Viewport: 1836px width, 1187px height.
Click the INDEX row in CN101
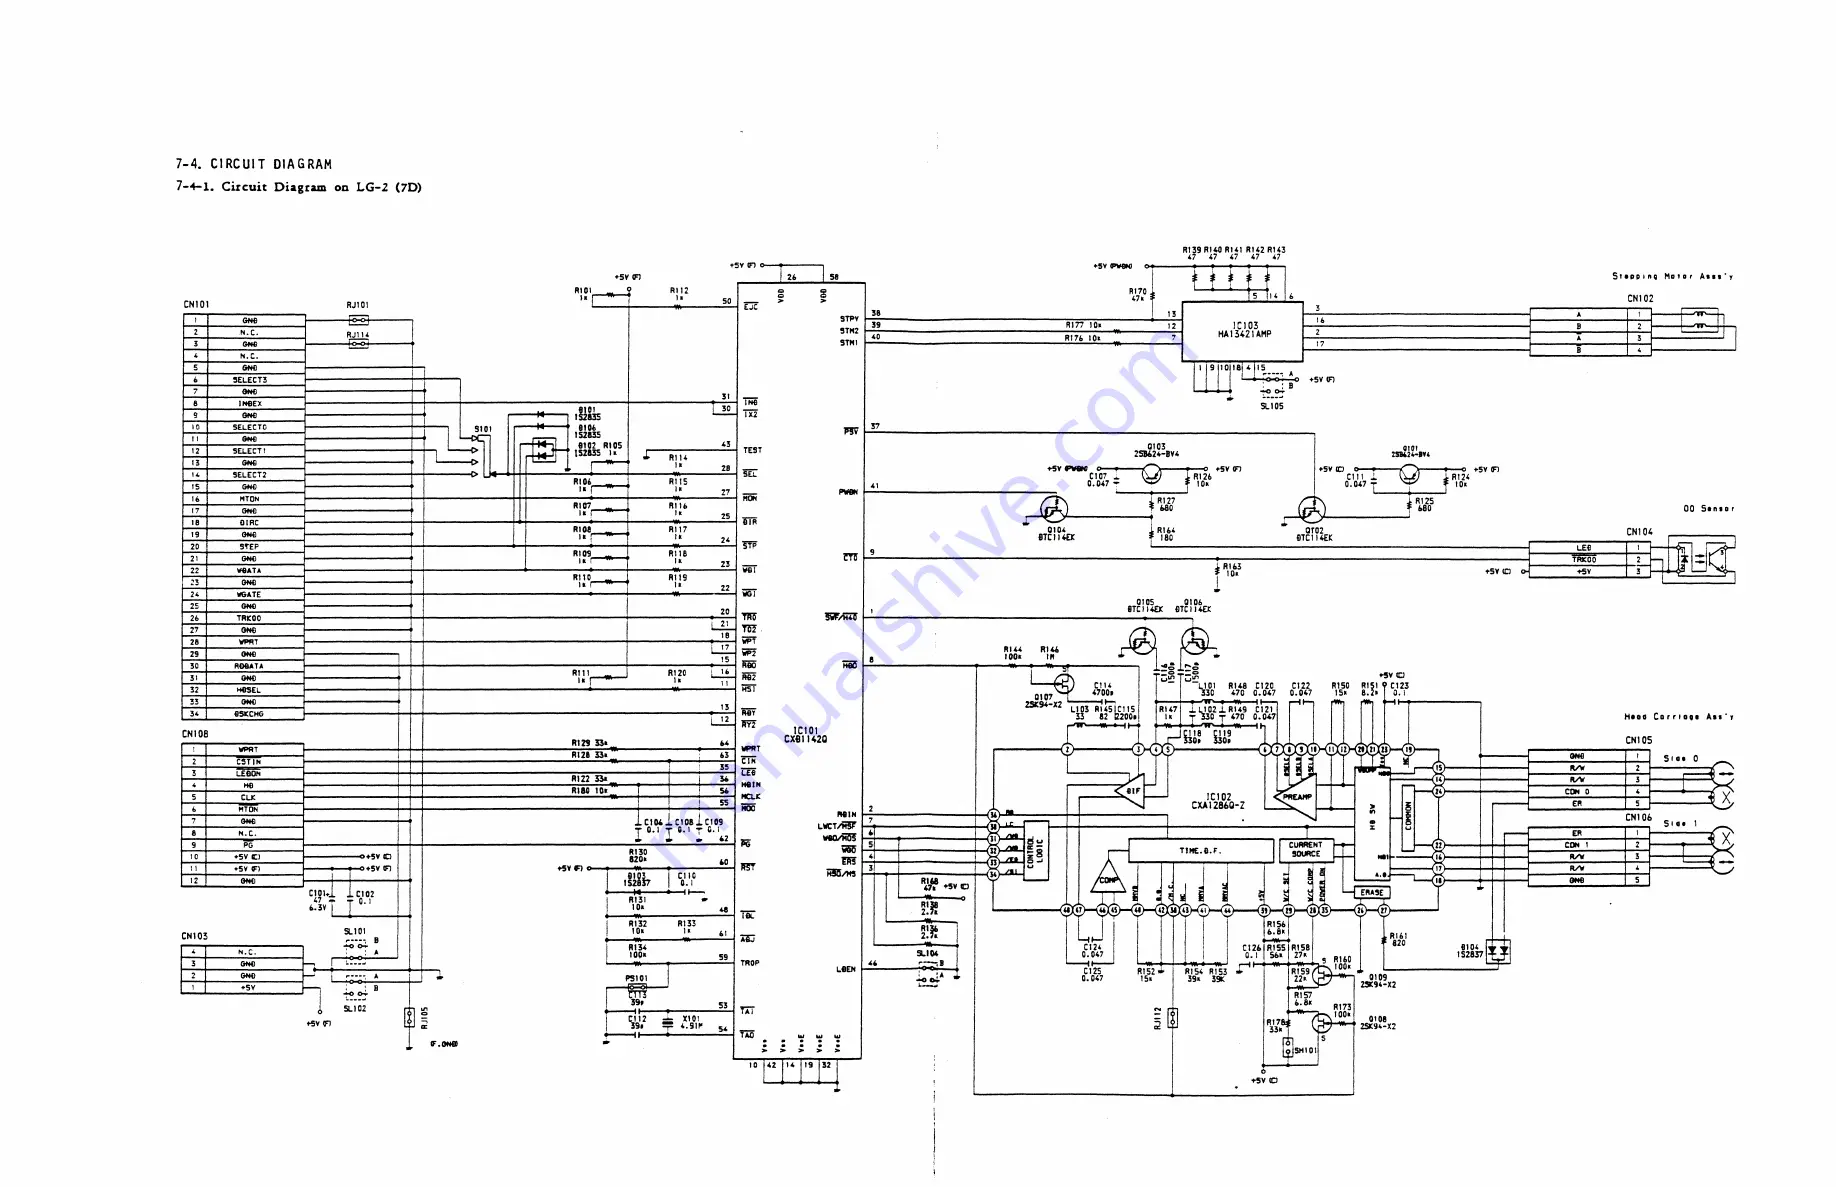(x=244, y=404)
